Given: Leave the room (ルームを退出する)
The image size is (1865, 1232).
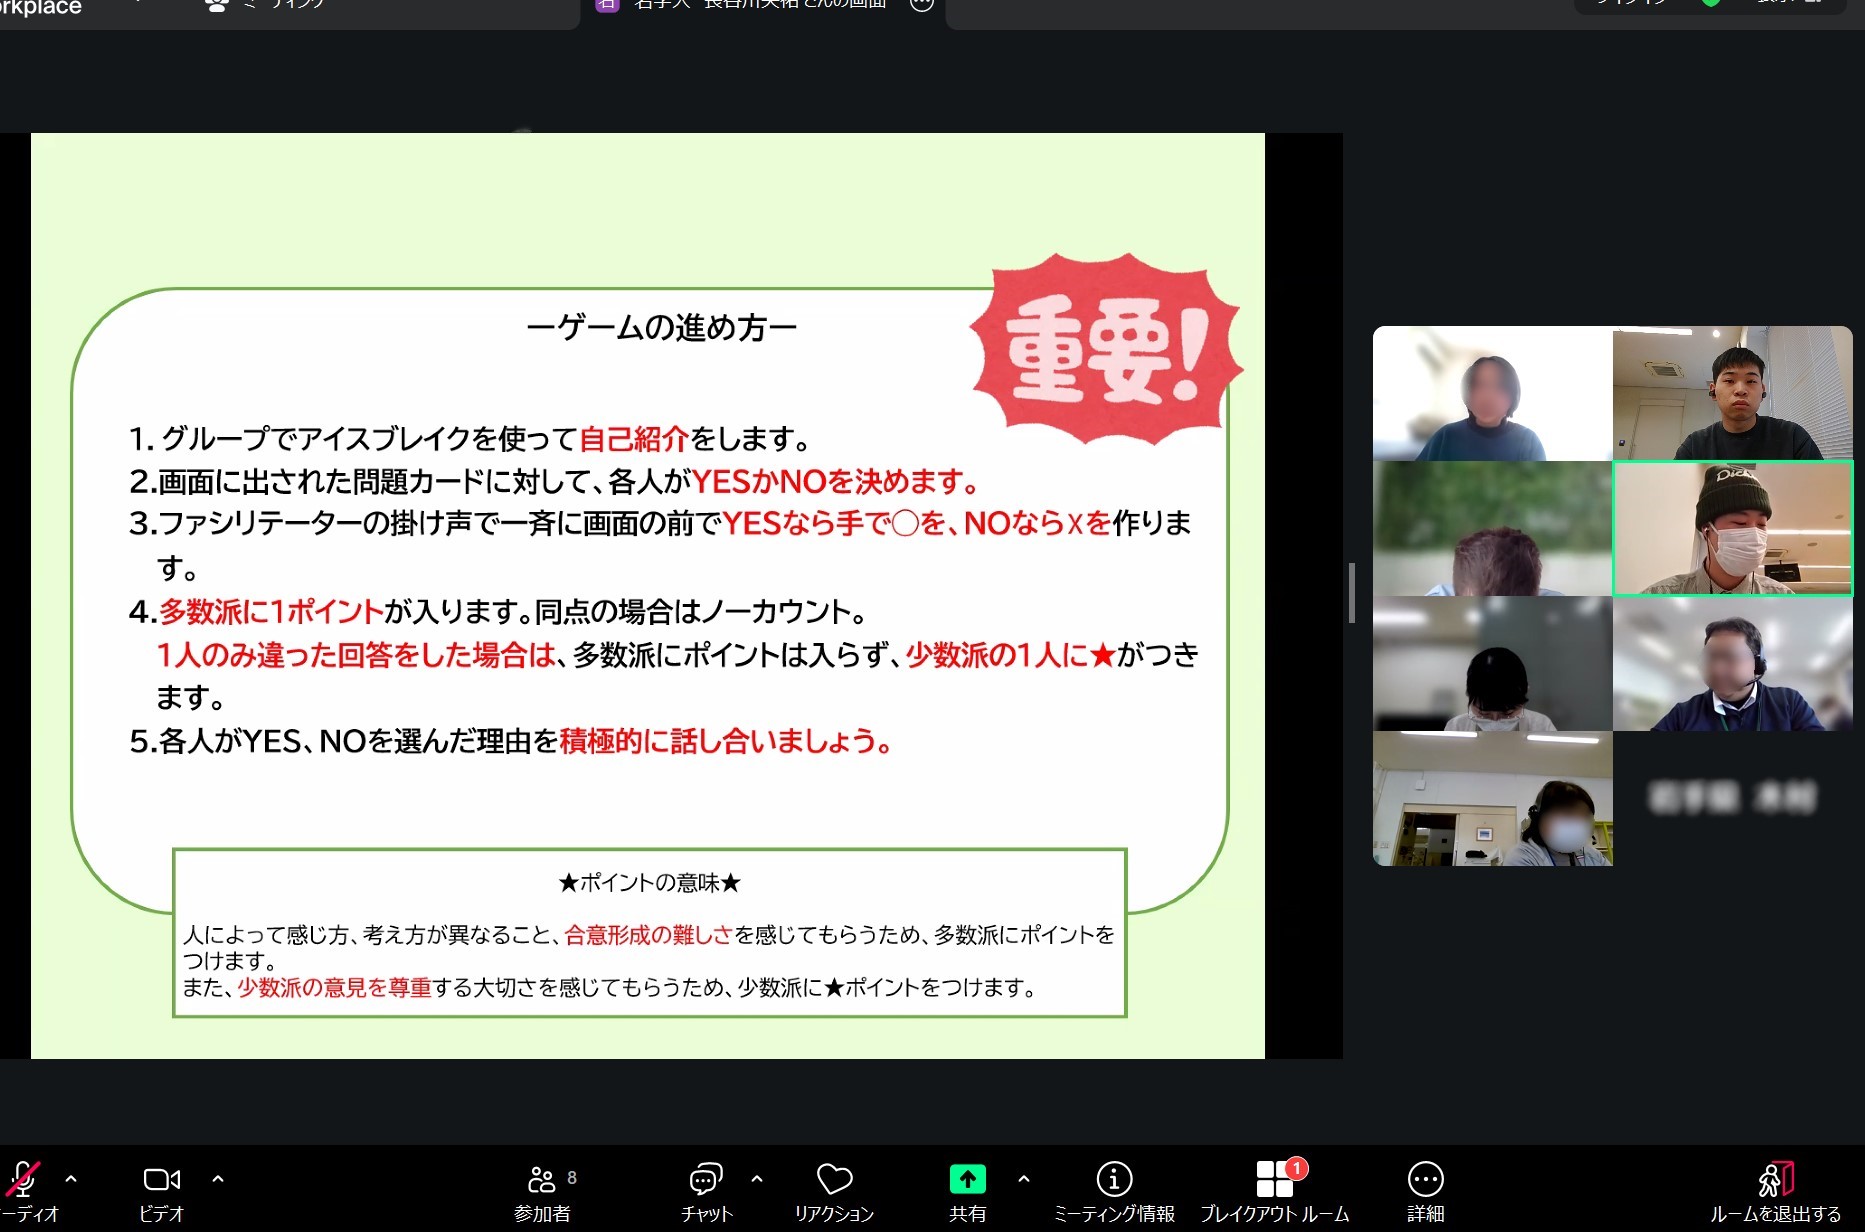Looking at the screenshot, I should point(1776,1181).
